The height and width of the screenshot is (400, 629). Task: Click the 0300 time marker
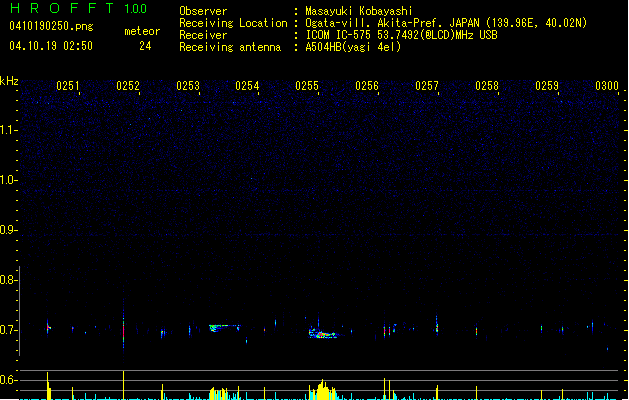pyautogui.click(x=607, y=86)
